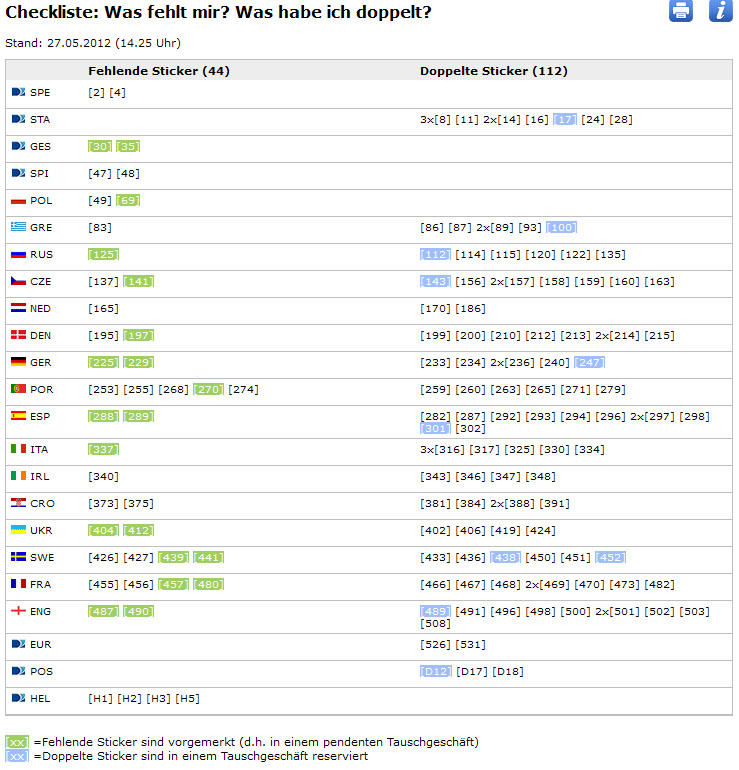Click the green legend swatch box

(x=17, y=742)
